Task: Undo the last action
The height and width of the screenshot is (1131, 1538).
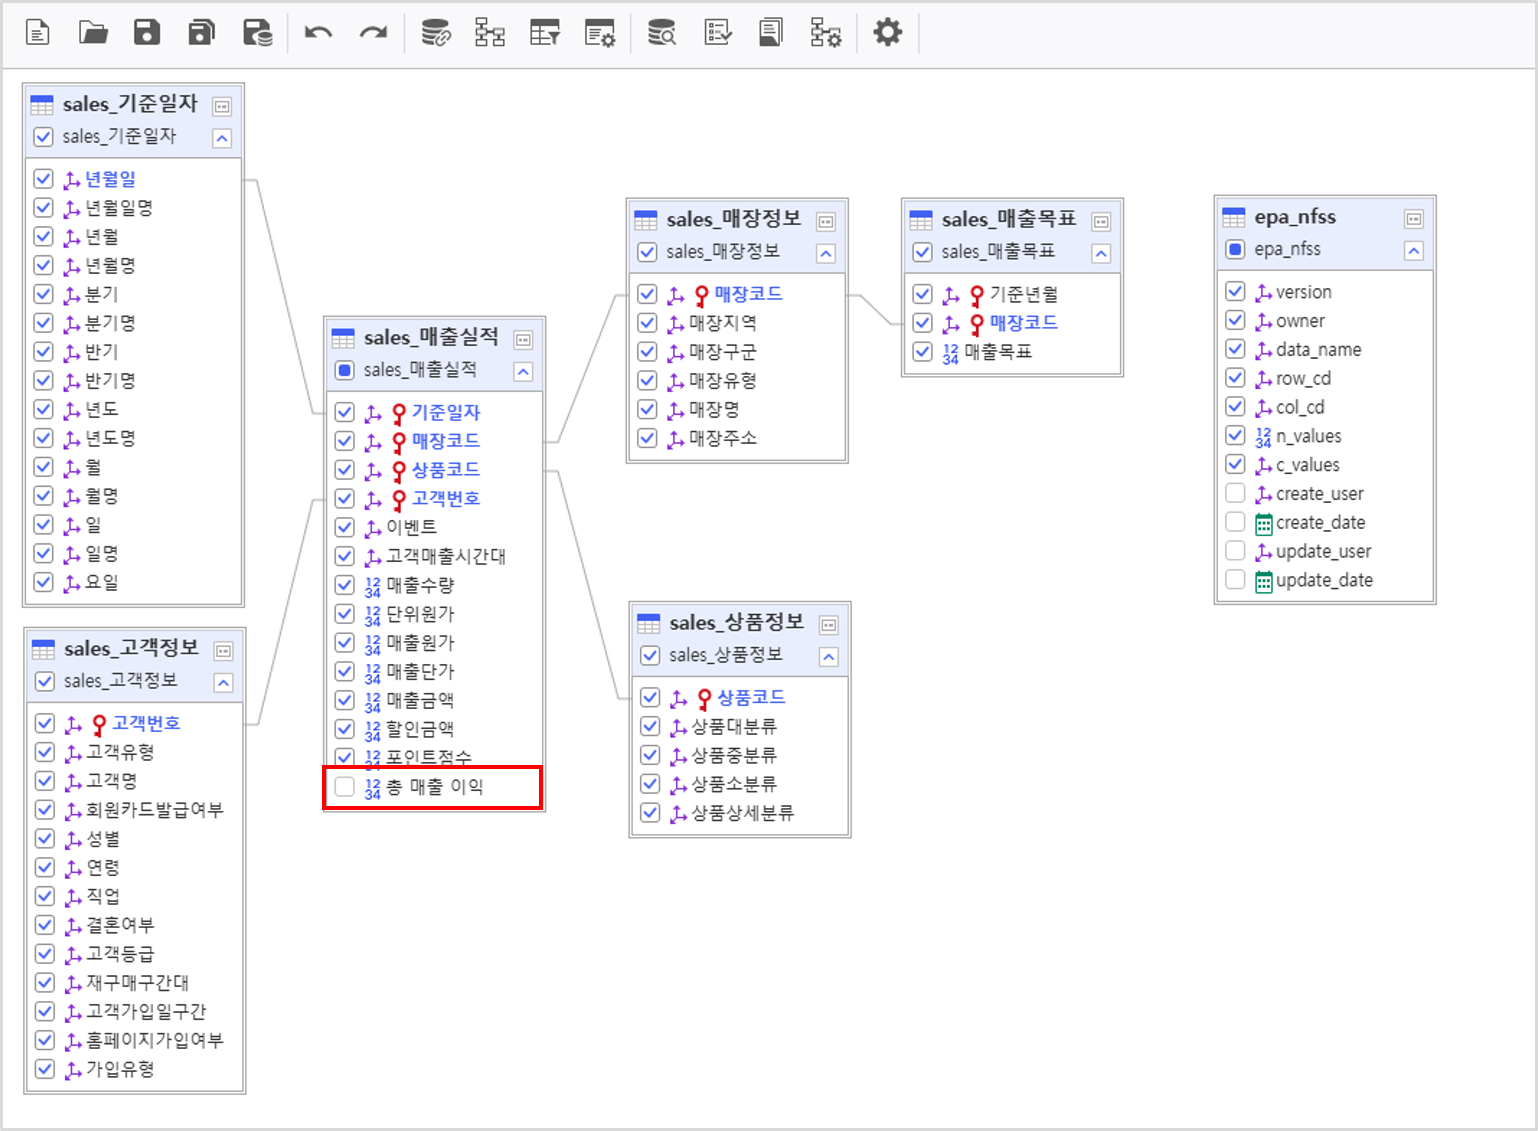Action: tap(318, 33)
